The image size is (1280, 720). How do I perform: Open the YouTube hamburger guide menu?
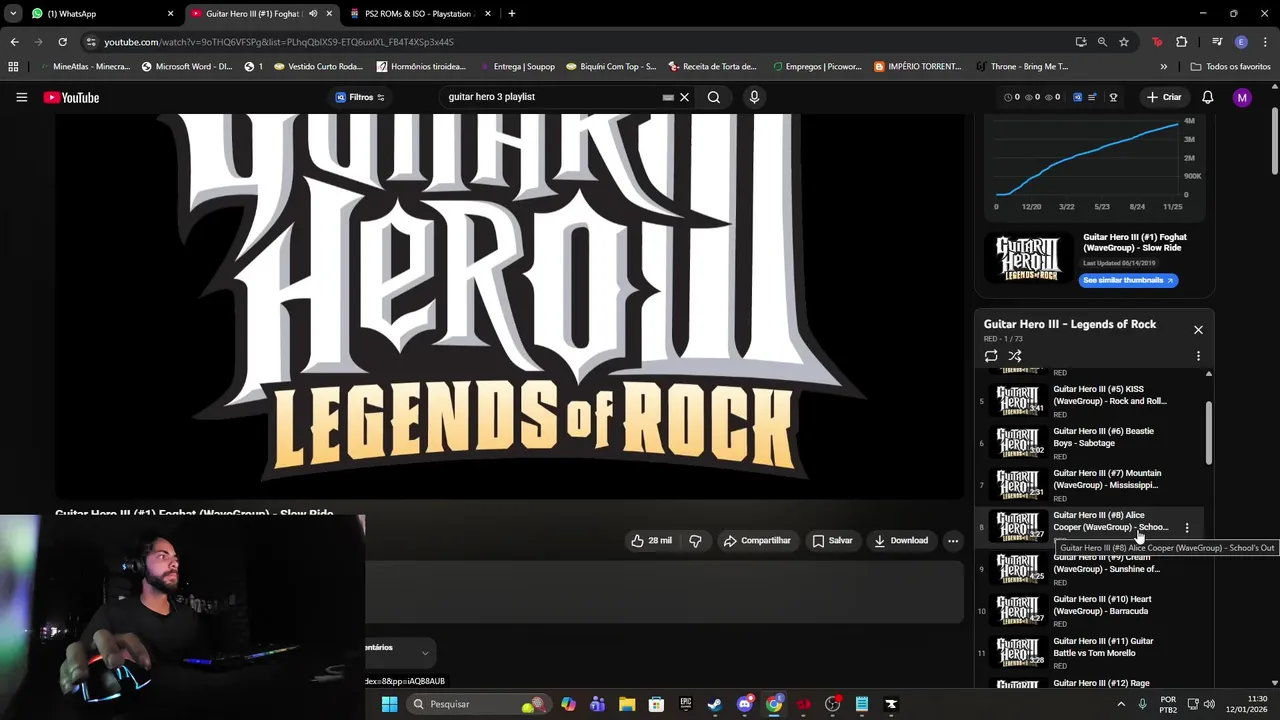(x=21, y=97)
